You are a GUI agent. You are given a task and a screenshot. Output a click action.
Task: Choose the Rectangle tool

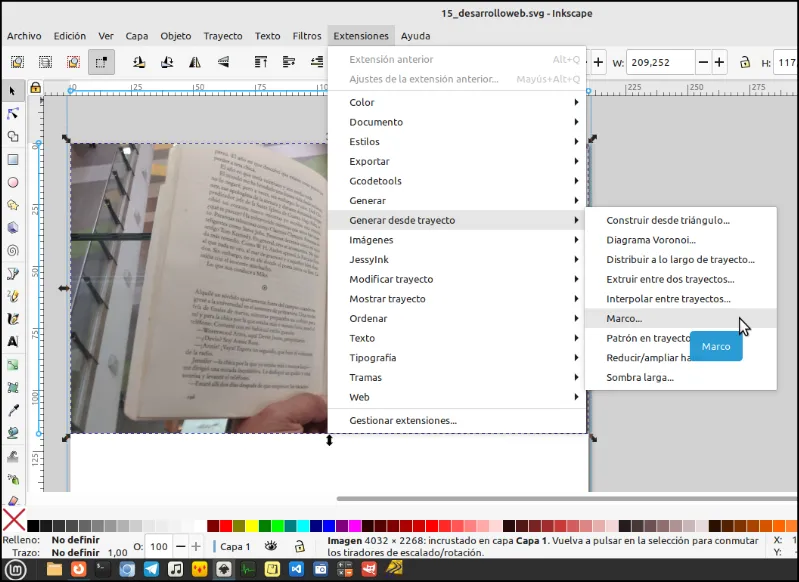(x=13, y=160)
